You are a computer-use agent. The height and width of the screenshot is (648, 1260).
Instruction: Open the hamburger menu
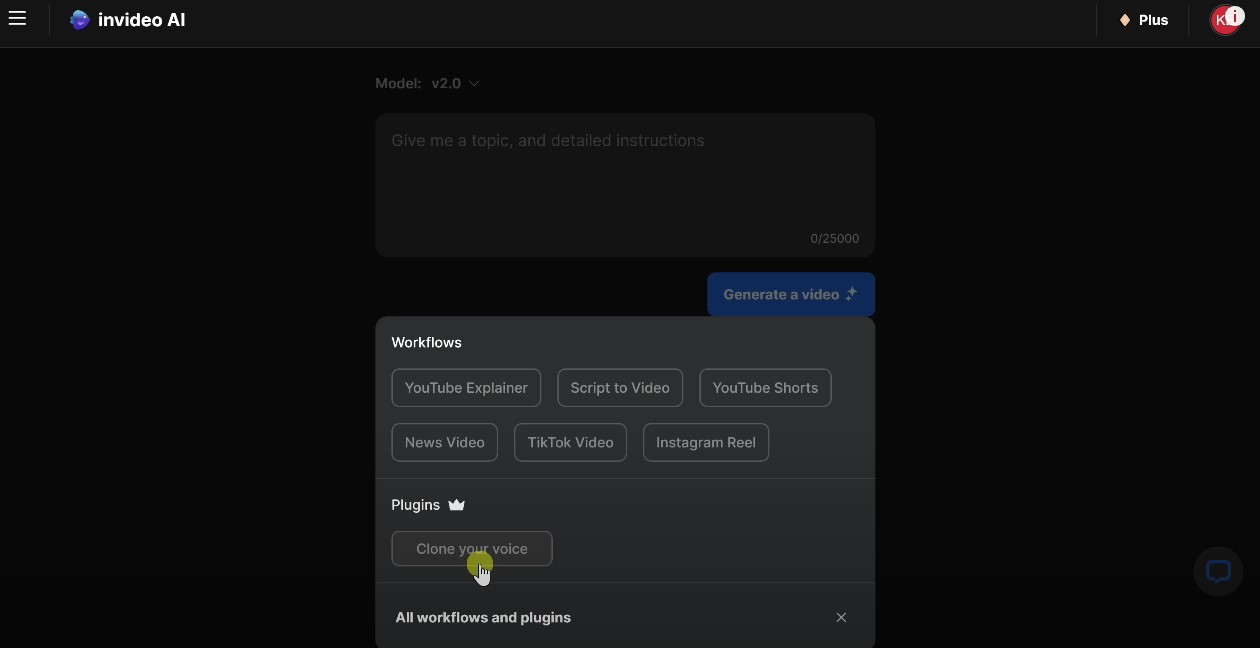[x=17, y=19]
